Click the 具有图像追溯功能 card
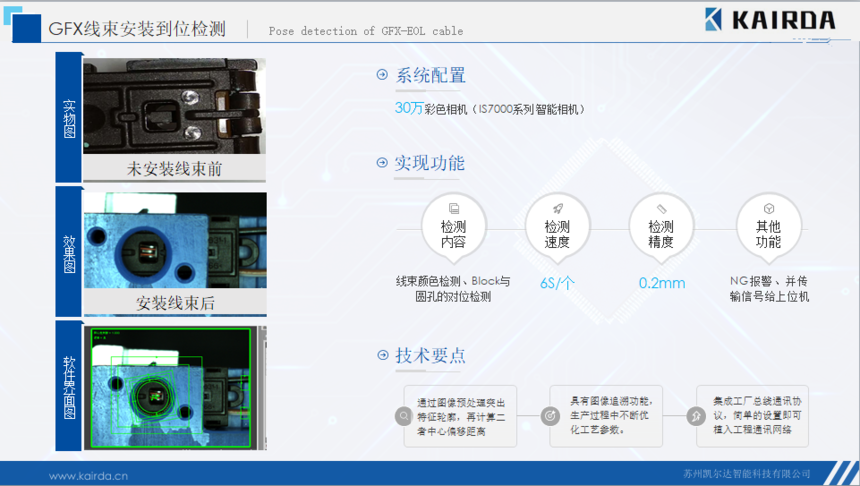The image size is (860, 486). click(x=606, y=416)
